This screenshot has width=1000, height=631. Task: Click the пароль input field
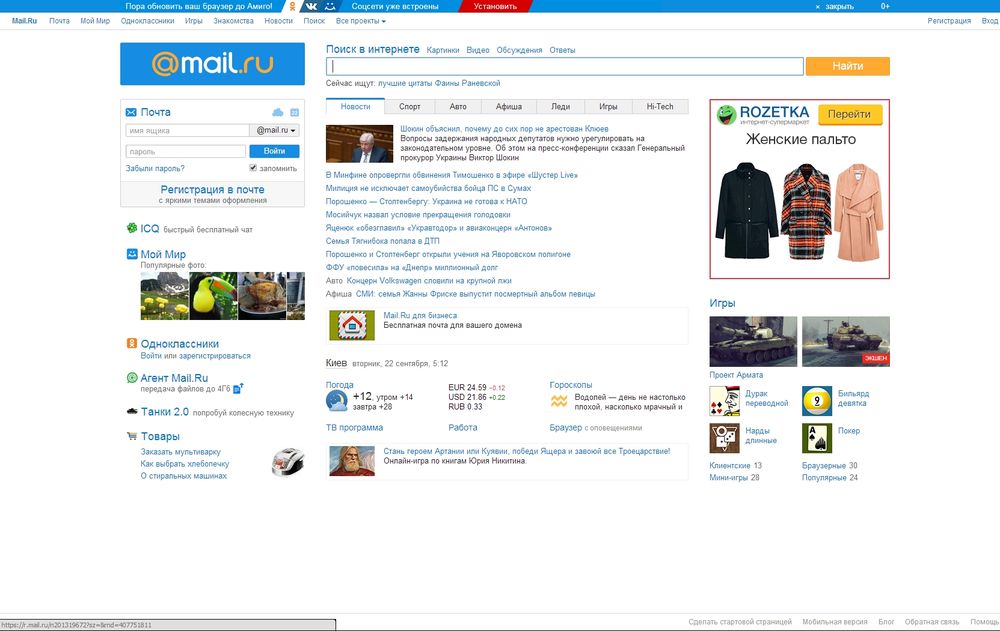coord(186,151)
